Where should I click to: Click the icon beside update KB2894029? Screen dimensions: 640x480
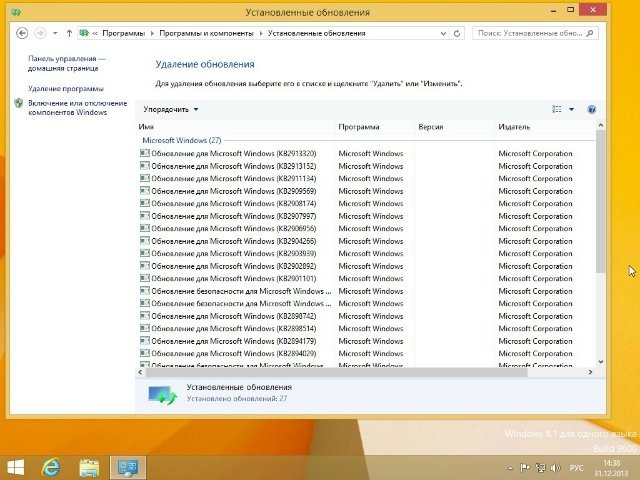pos(144,353)
